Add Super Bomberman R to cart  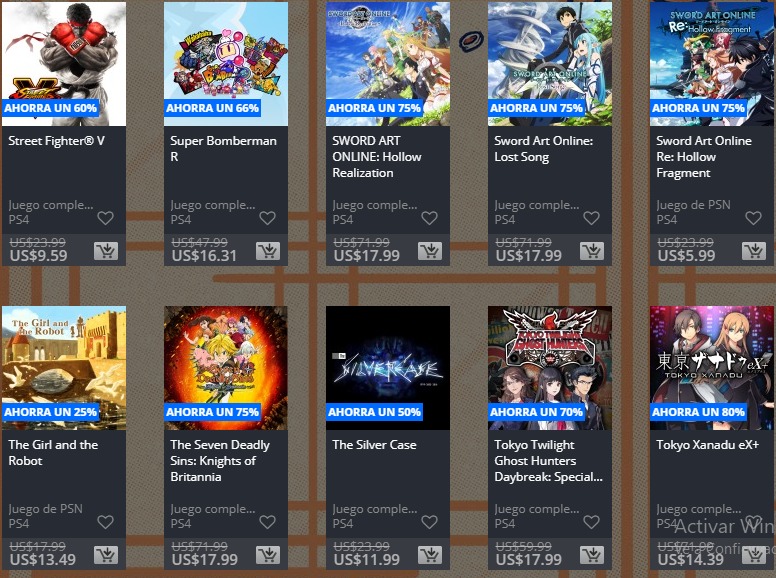(x=268, y=251)
